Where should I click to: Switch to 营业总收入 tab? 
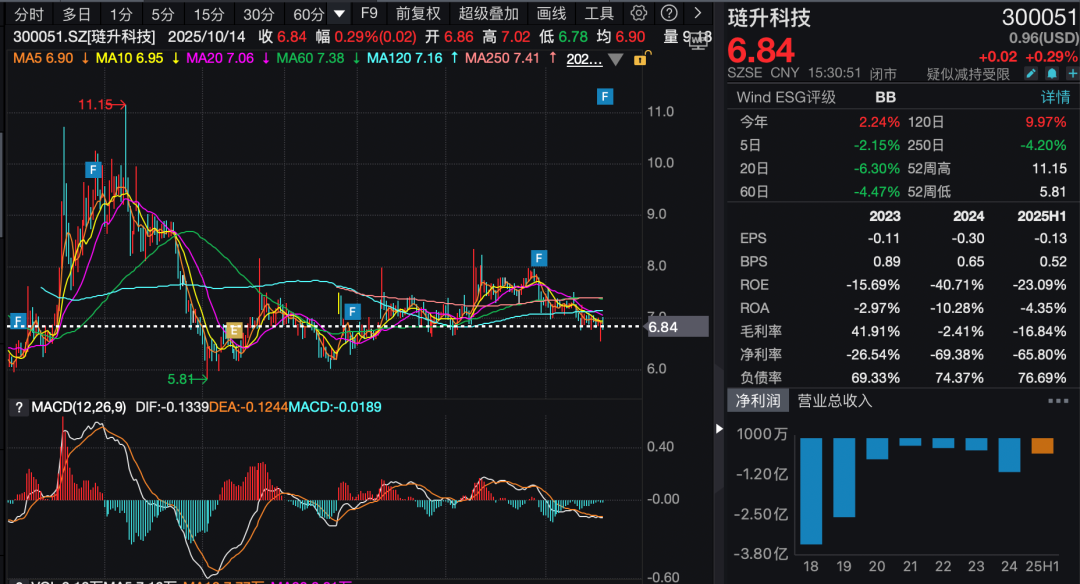pos(834,401)
